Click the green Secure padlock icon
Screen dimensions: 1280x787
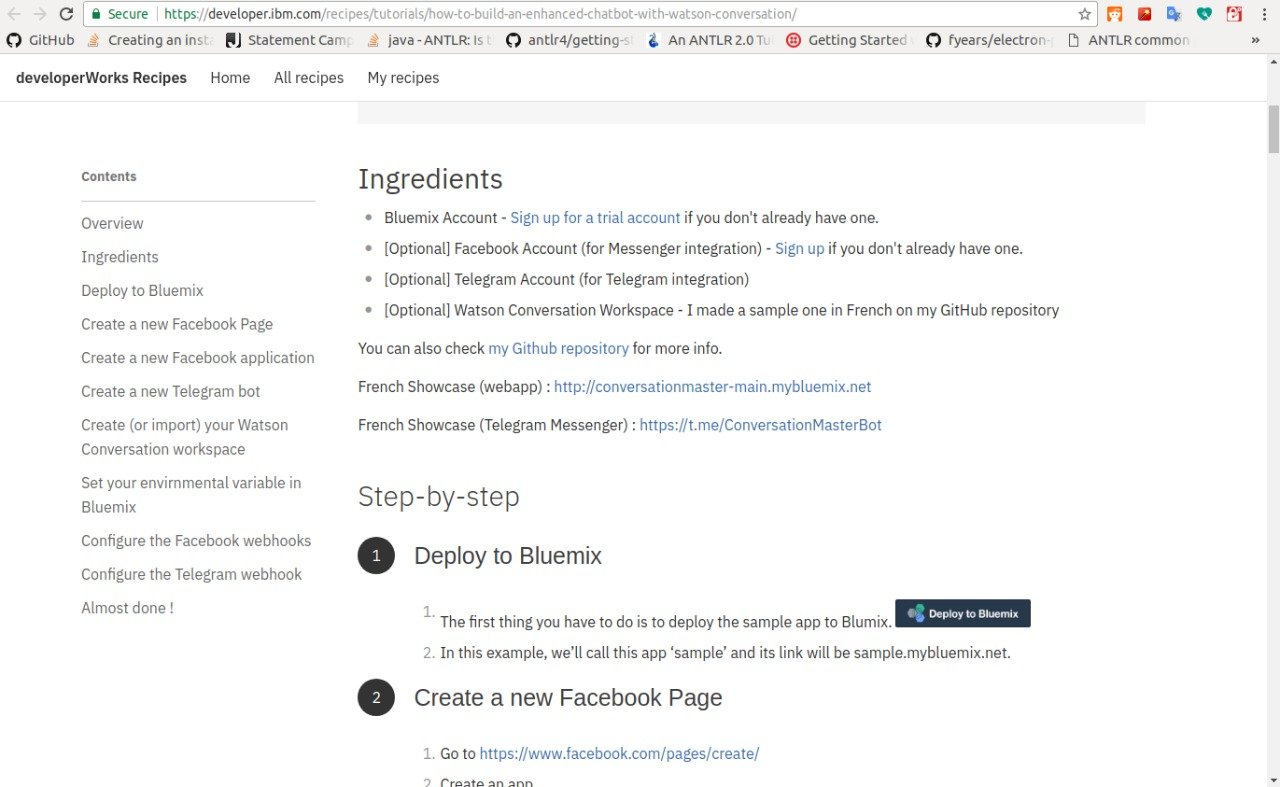point(96,14)
